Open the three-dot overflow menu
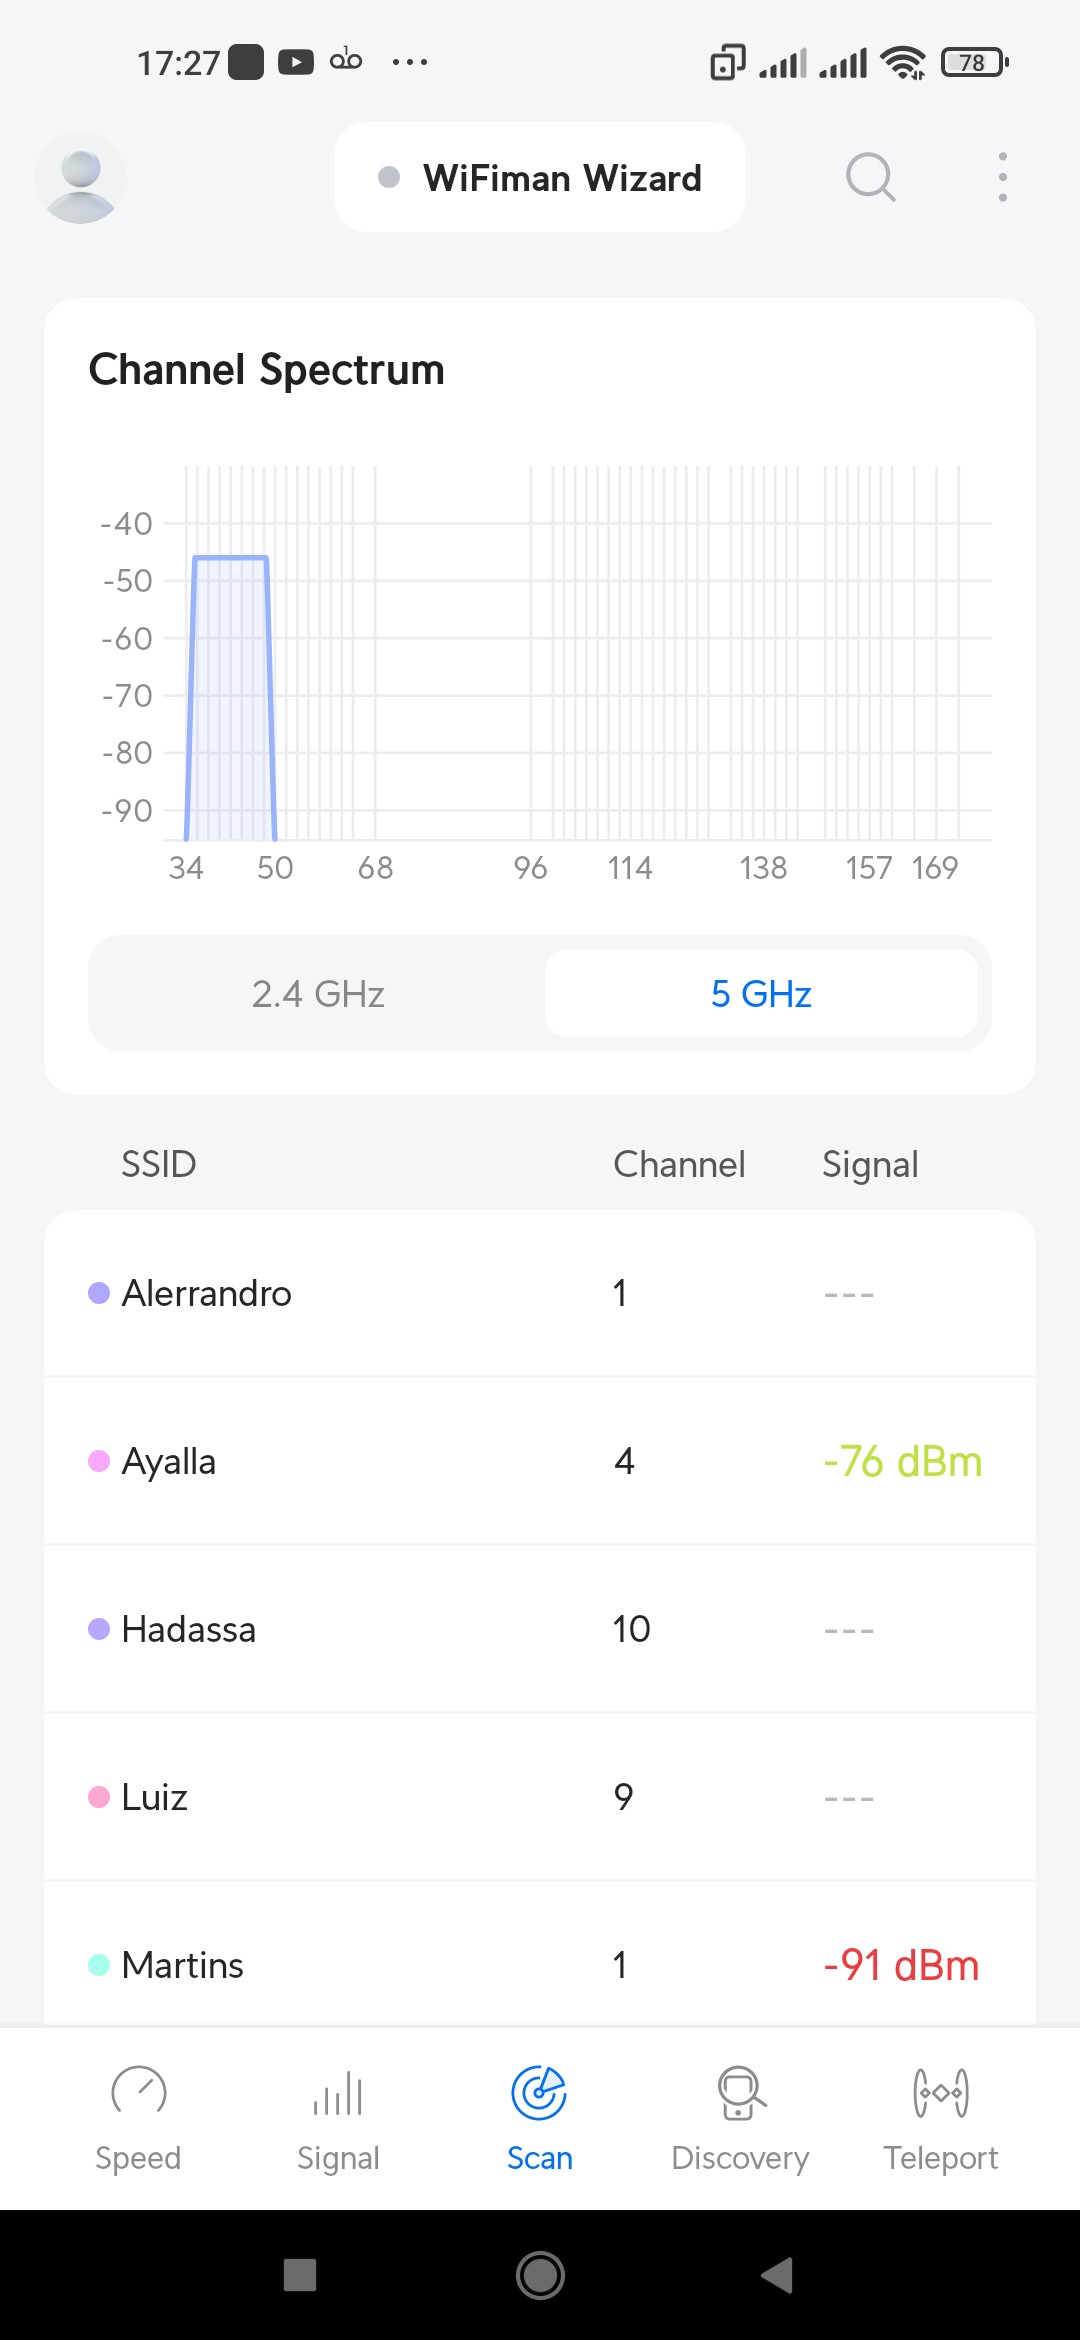The width and height of the screenshot is (1080, 2340). point(1002,178)
